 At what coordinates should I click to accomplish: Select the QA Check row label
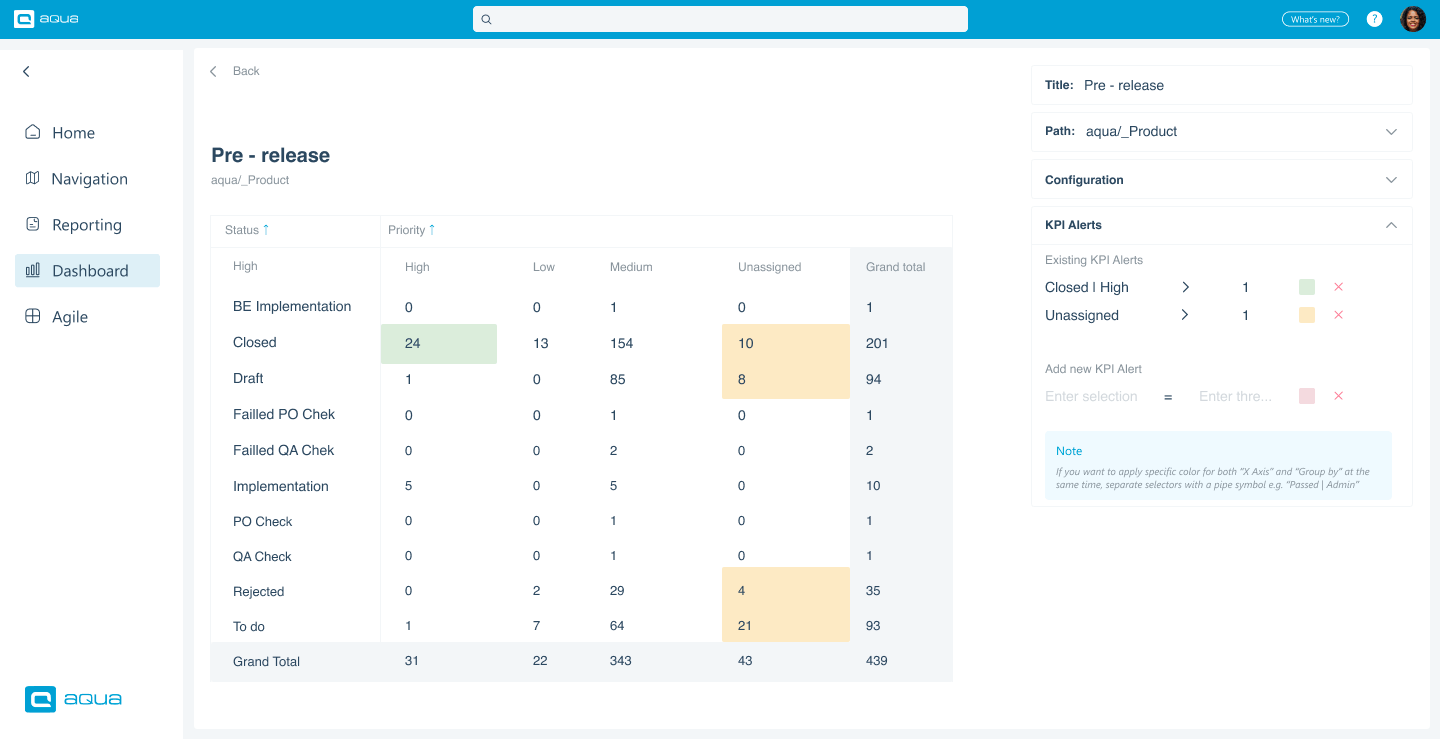[x=263, y=557]
